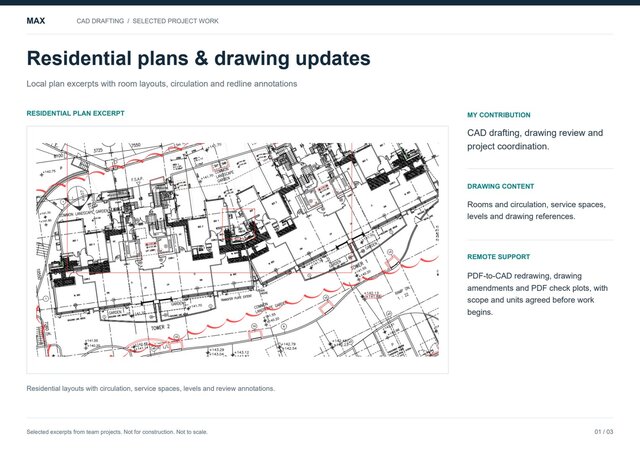
Task: Click the TOWER 1 label on the plan
Action: (x=359, y=265)
